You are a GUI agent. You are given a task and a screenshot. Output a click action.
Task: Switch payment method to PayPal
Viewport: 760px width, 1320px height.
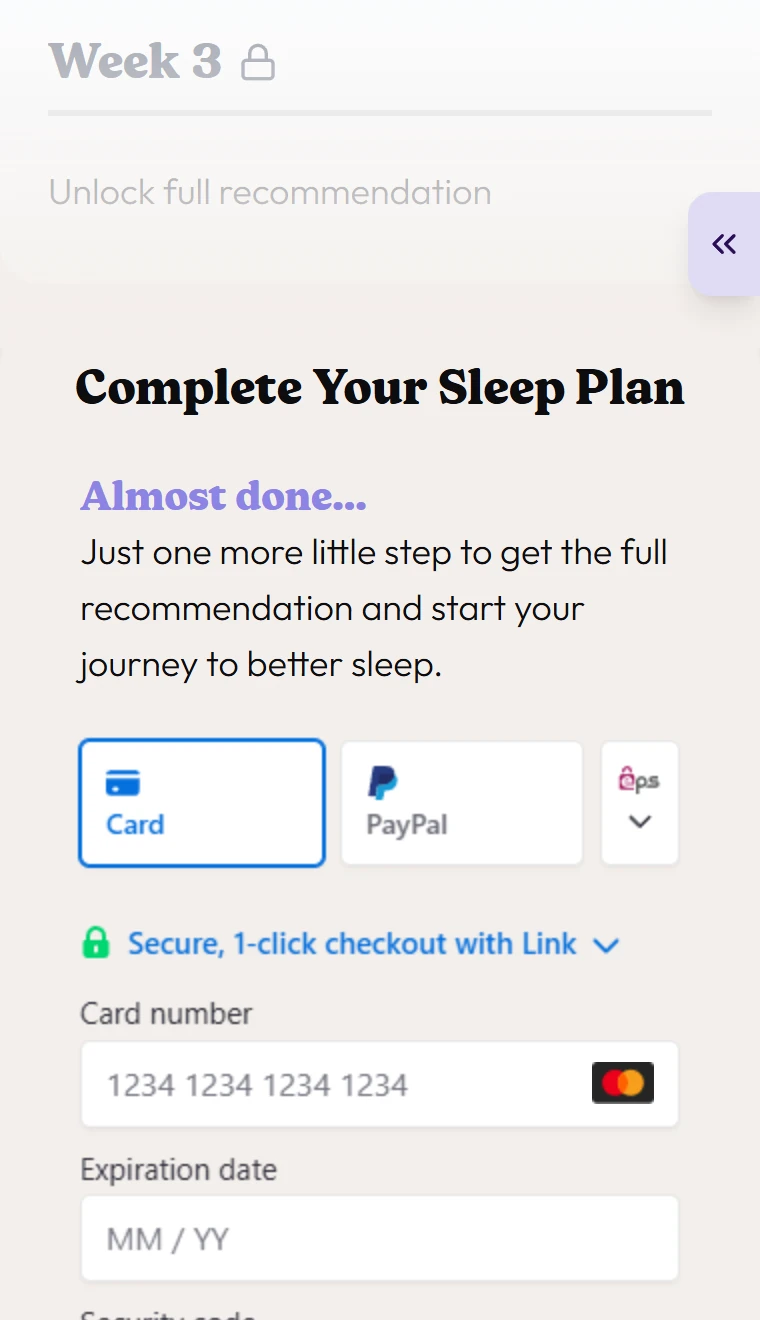click(461, 802)
